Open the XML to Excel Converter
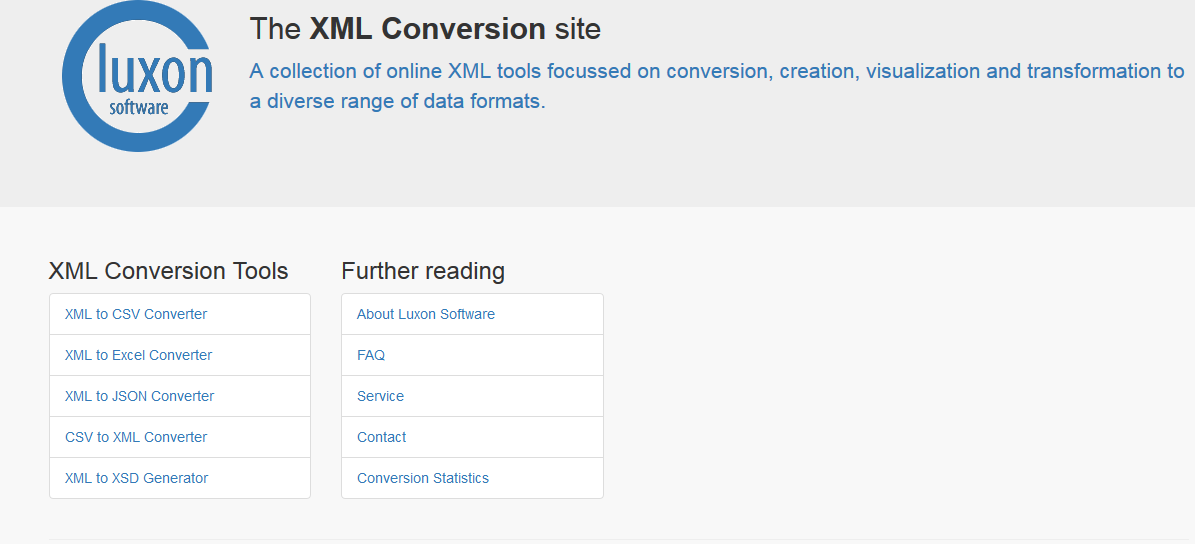The height and width of the screenshot is (544, 1195). (x=138, y=355)
